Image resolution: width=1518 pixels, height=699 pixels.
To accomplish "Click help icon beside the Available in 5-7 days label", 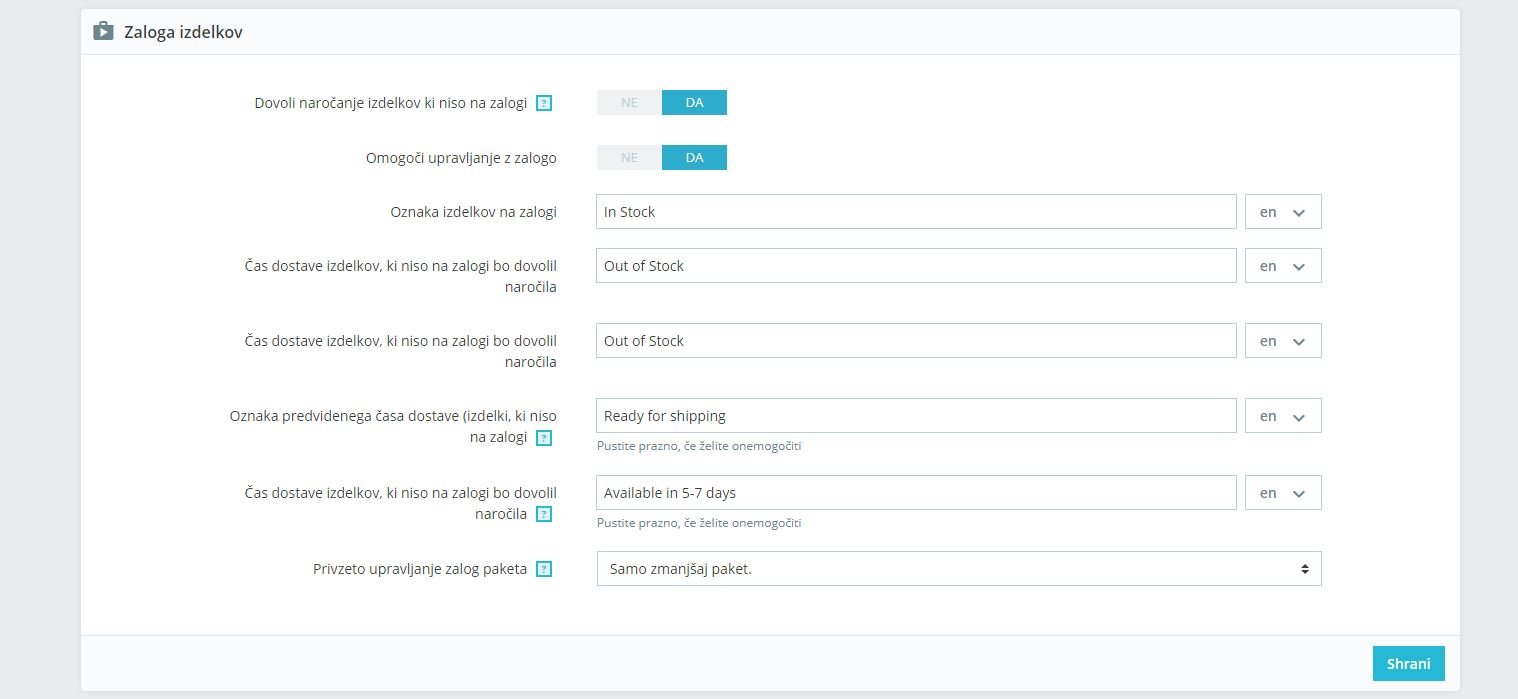I will tap(544, 514).
